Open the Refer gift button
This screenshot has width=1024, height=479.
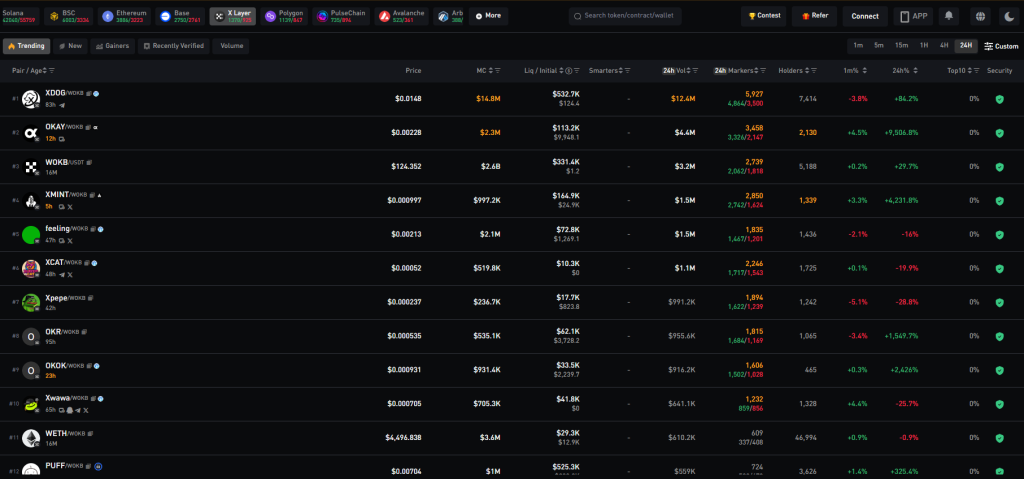814,16
